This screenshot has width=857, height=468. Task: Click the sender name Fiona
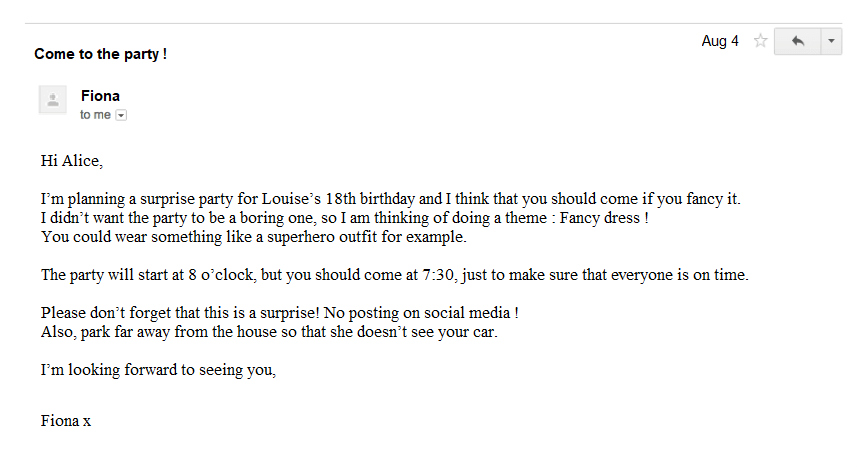[x=100, y=96]
